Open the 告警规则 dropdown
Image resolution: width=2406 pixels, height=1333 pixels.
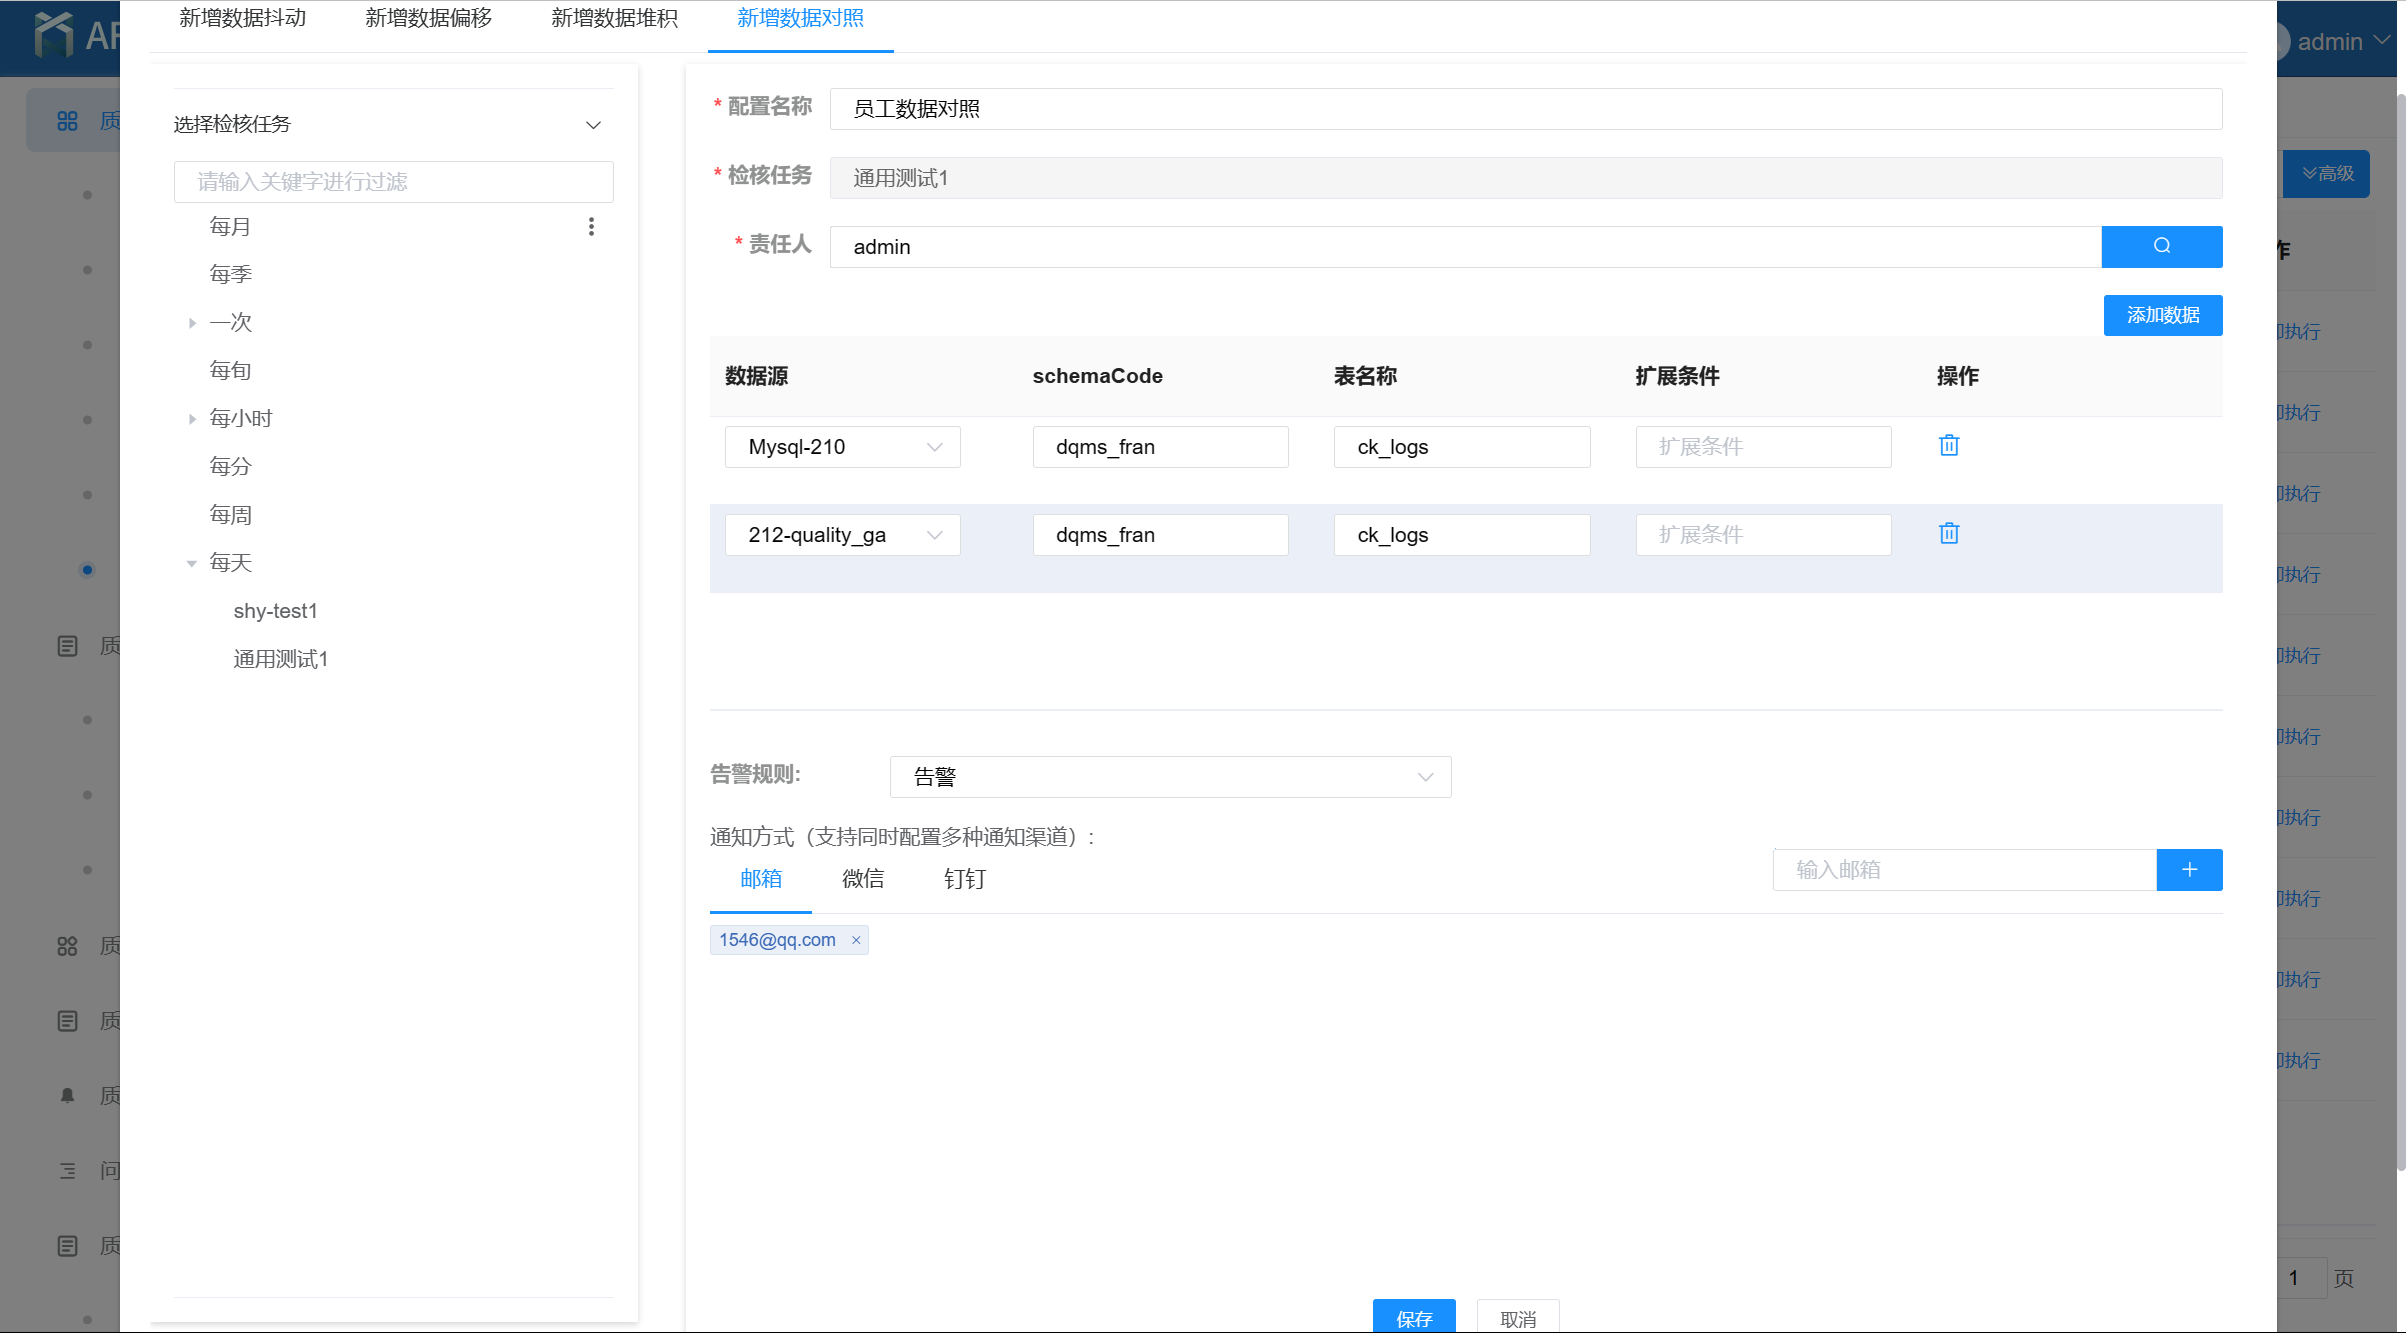(x=1169, y=777)
